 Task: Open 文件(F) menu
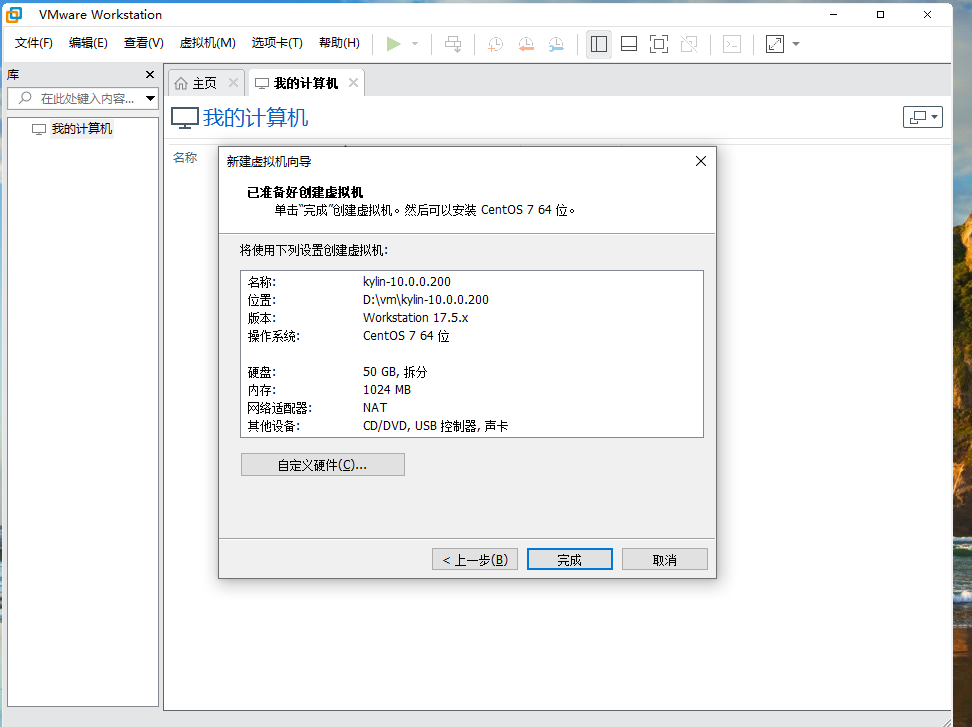[33, 43]
